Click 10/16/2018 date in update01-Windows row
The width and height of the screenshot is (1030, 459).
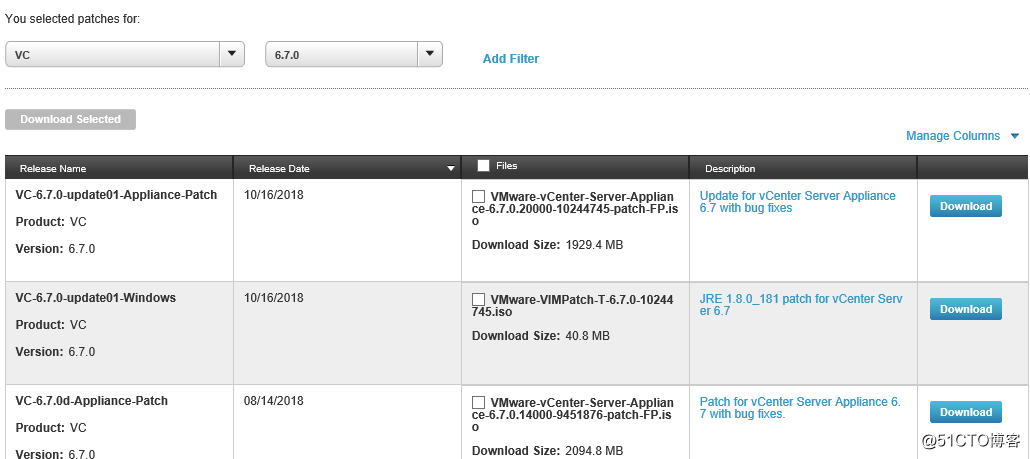[273, 297]
